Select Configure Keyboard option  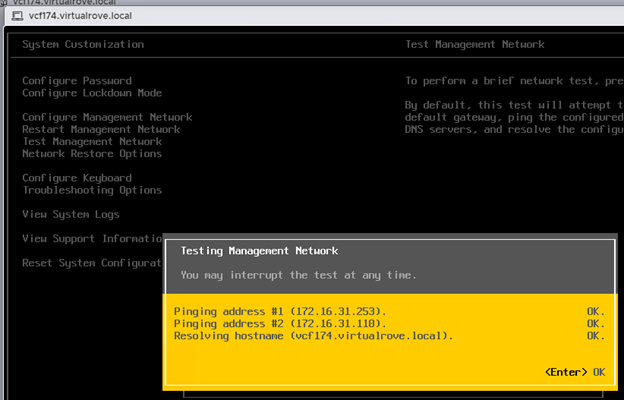[77, 178]
